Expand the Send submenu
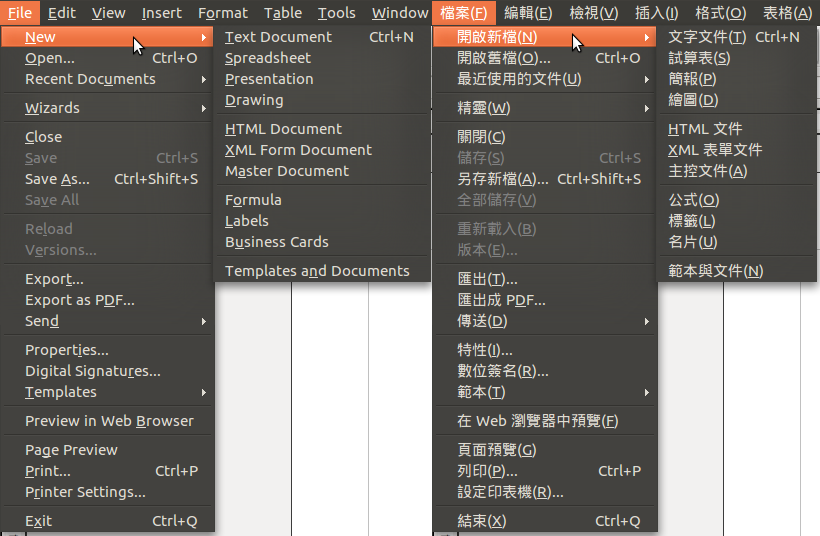820x536 pixels. tap(42, 321)
